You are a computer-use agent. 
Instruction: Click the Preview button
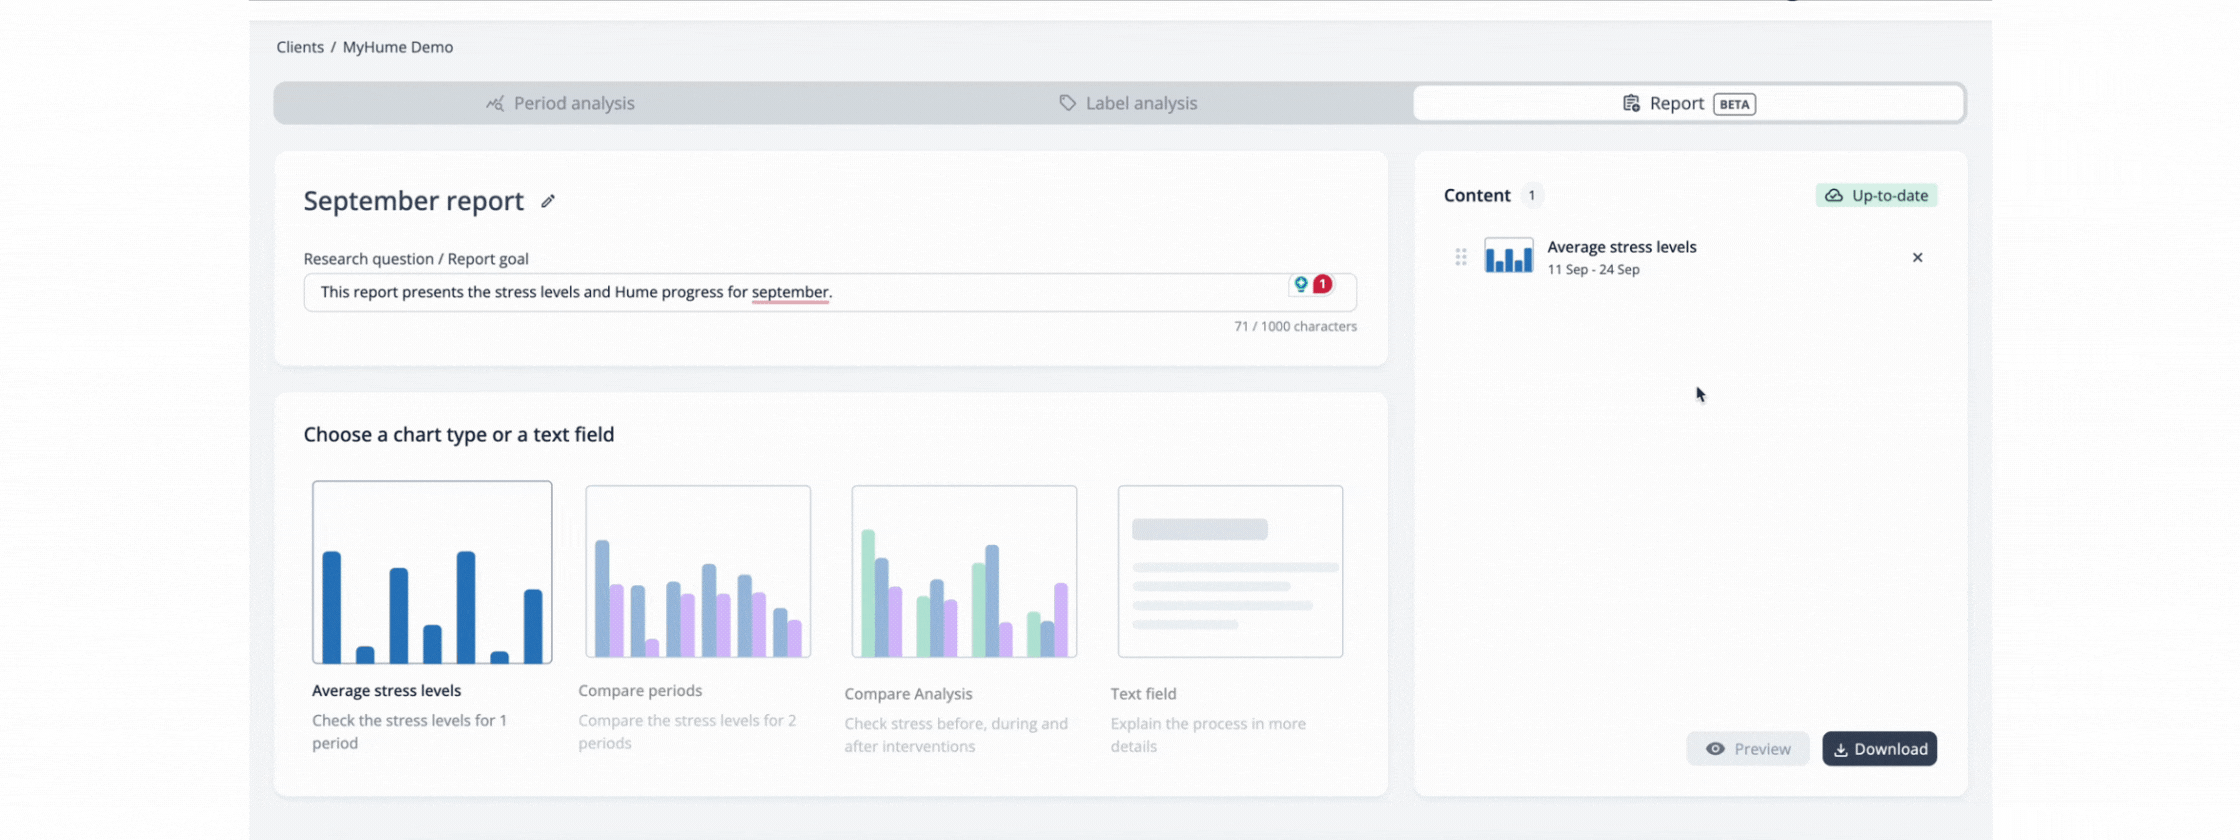click(x=1747, y=749)
